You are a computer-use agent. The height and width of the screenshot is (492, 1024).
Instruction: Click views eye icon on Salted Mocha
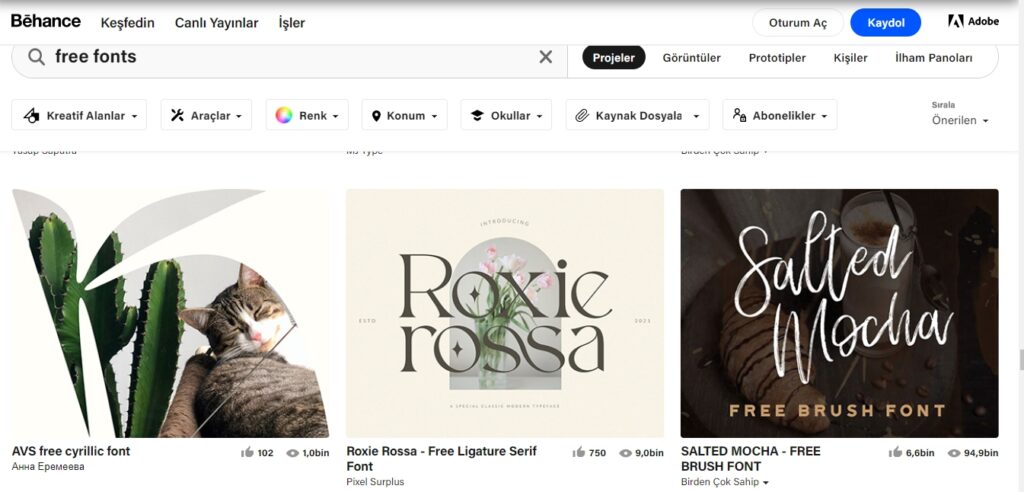coord(954,453)
